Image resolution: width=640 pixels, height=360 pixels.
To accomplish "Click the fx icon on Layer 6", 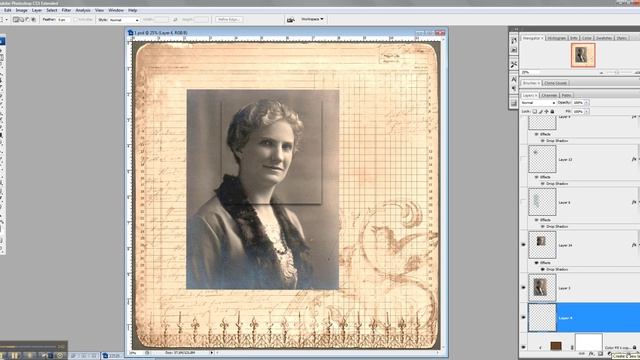I will coord(634,202).
